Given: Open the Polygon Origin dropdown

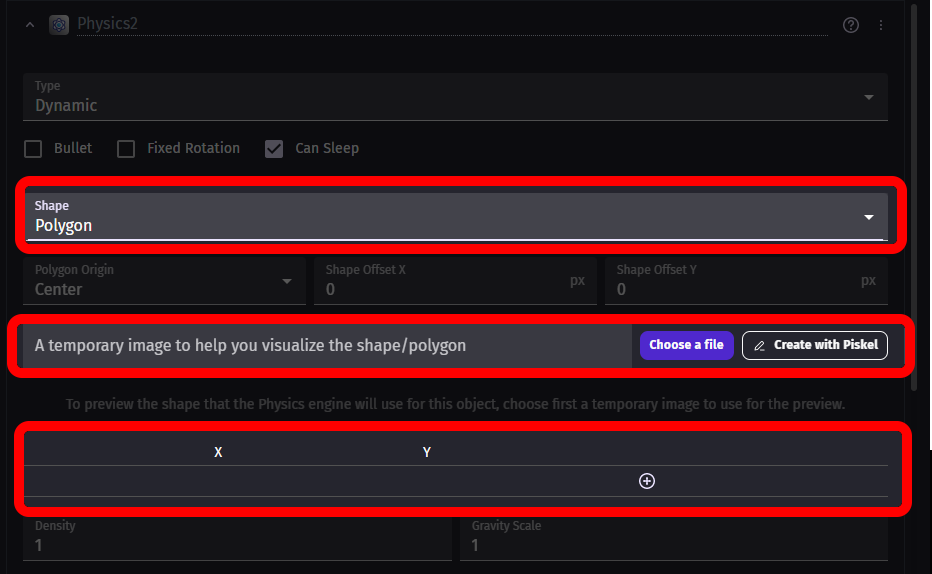Looking at the screenshot, I should (x=165, y=281).
